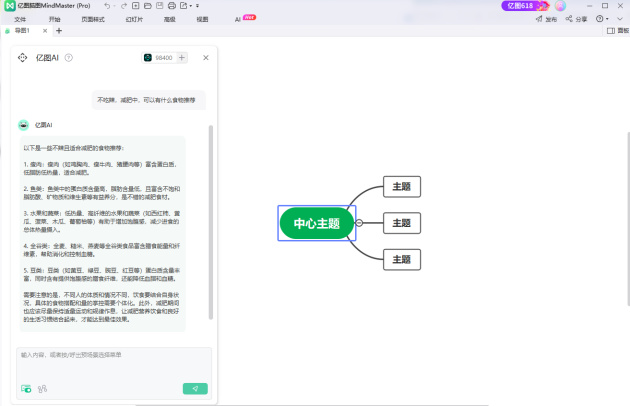Click the save icon in quick toolbar
The height and width of the screenshot is (406, 630).
(x=158, y=6)
